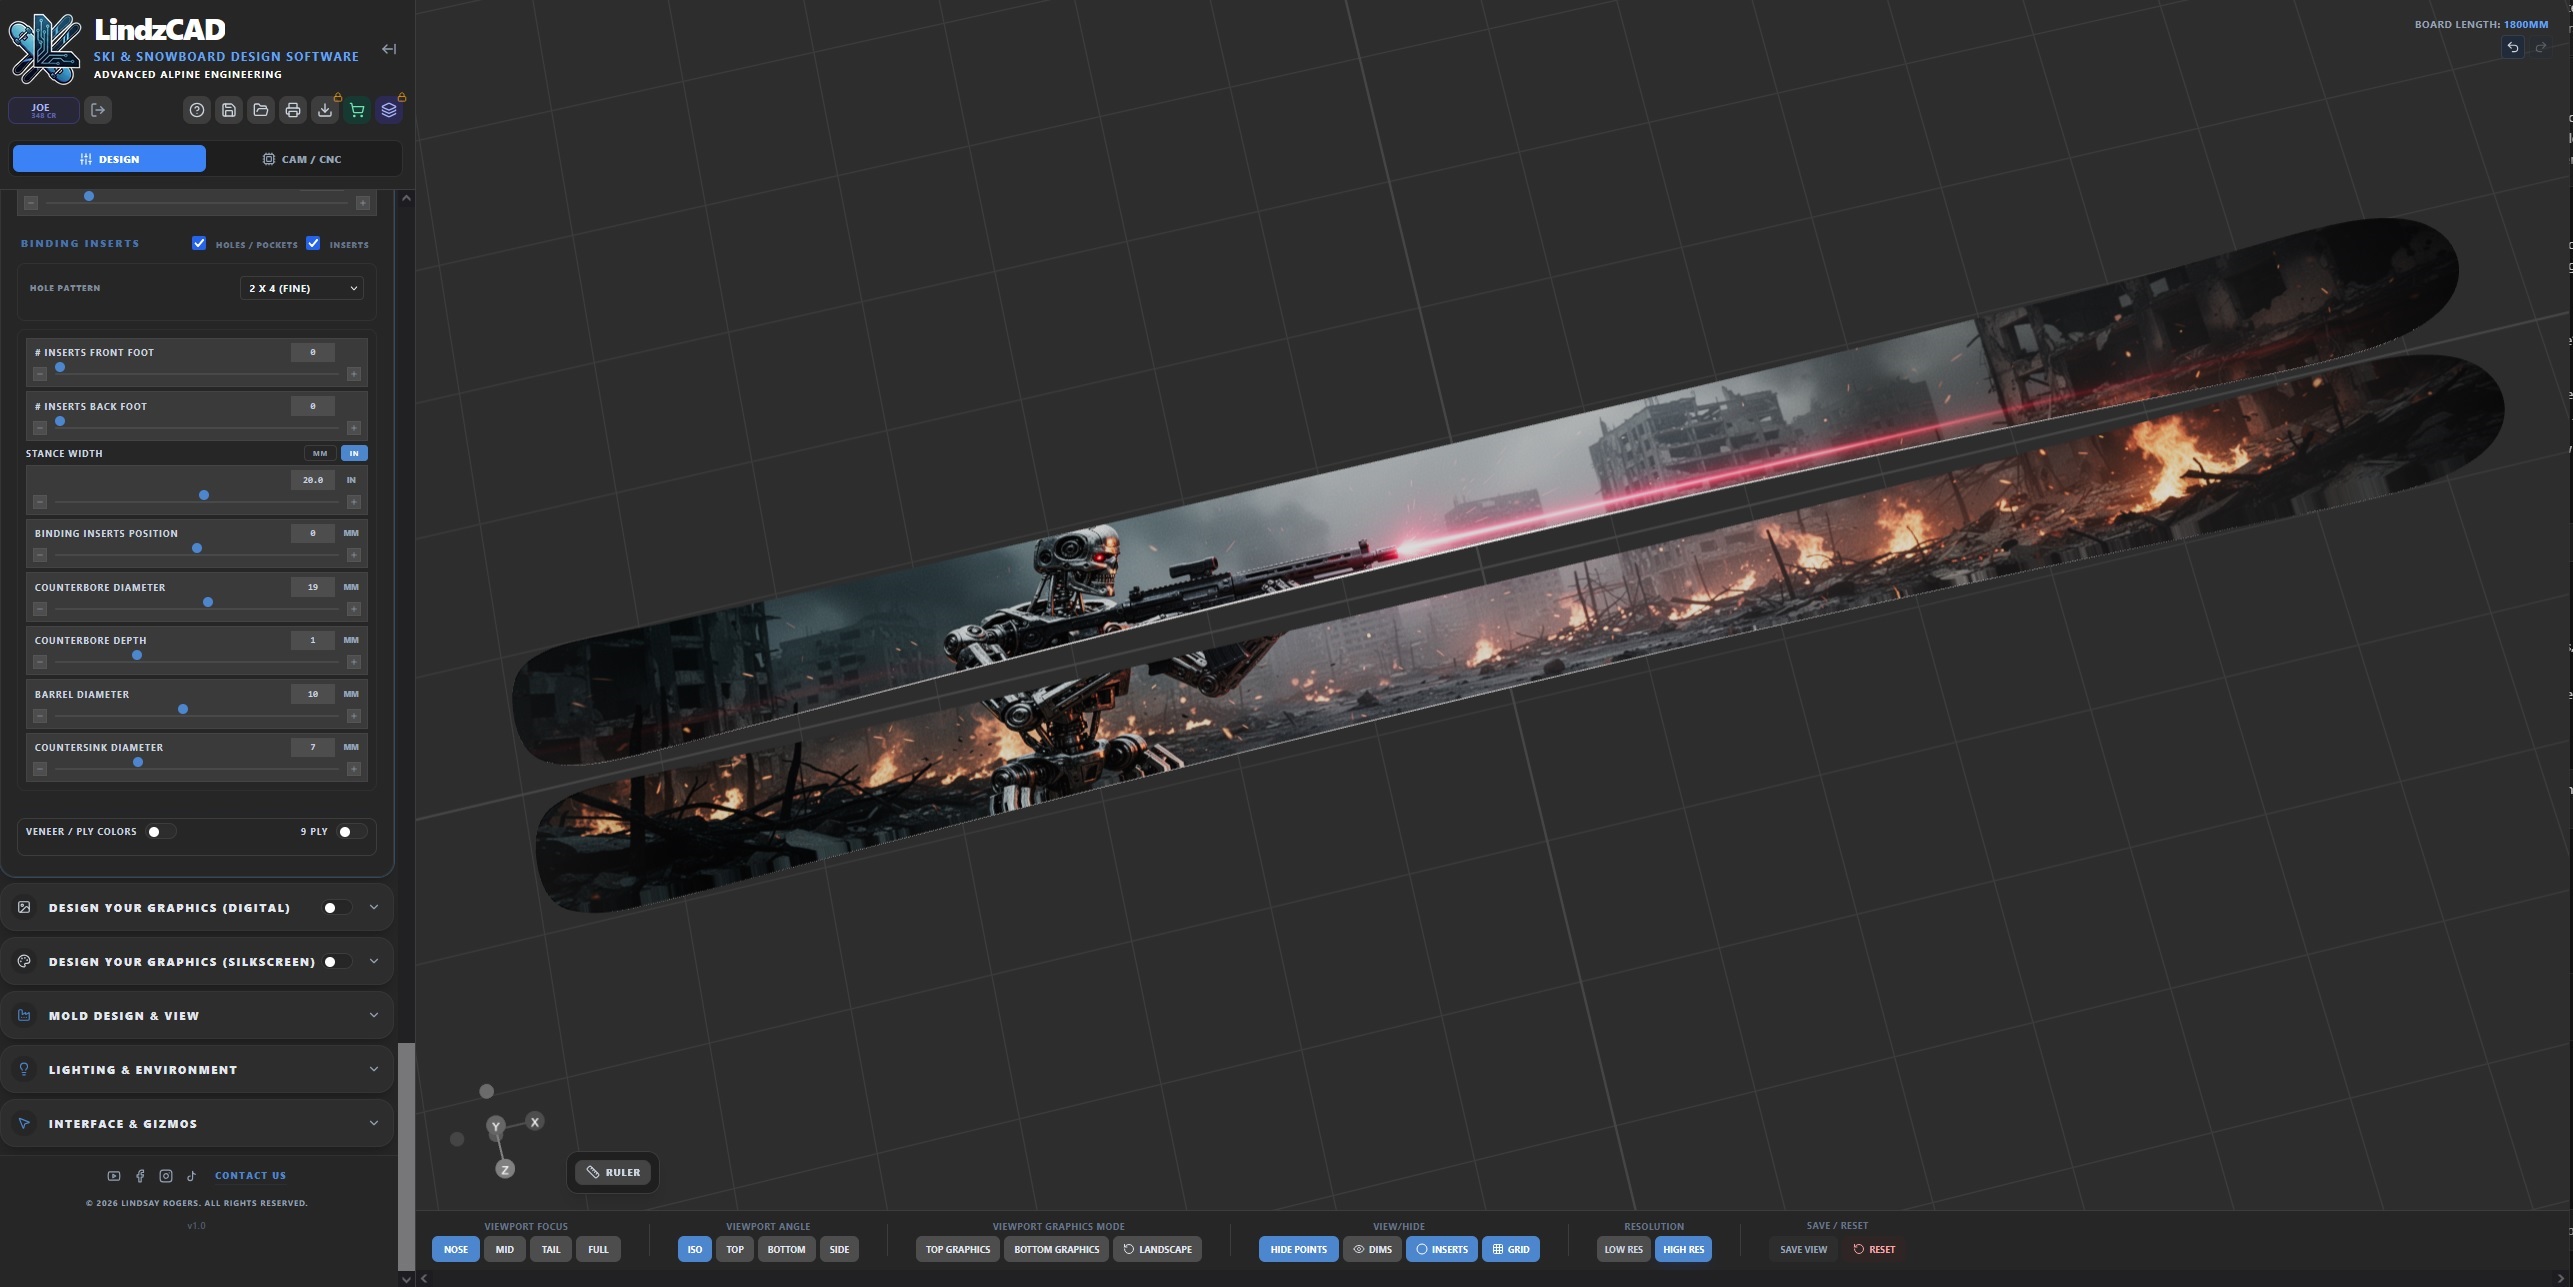Set viewport focus to Full
This screenshot has width=2573, height=1287.
coord(598,1249)
